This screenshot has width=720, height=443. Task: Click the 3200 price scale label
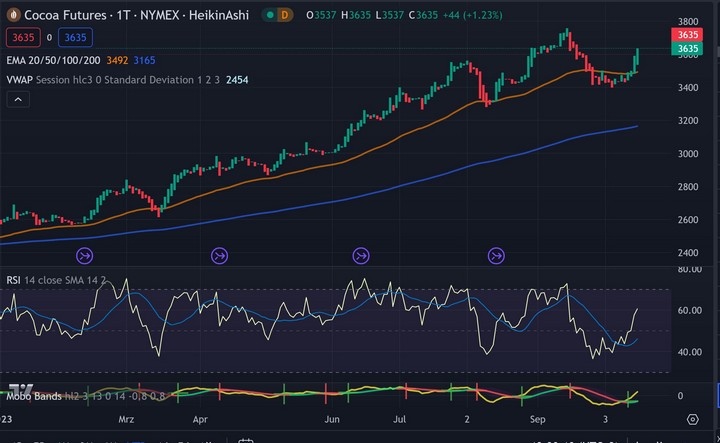point(688,121)
